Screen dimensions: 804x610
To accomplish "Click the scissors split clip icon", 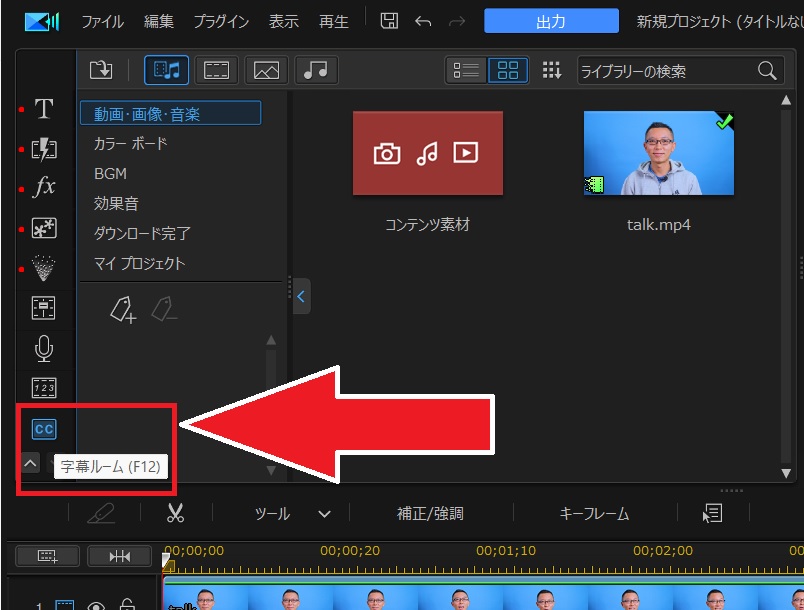I will coord(175,513).
